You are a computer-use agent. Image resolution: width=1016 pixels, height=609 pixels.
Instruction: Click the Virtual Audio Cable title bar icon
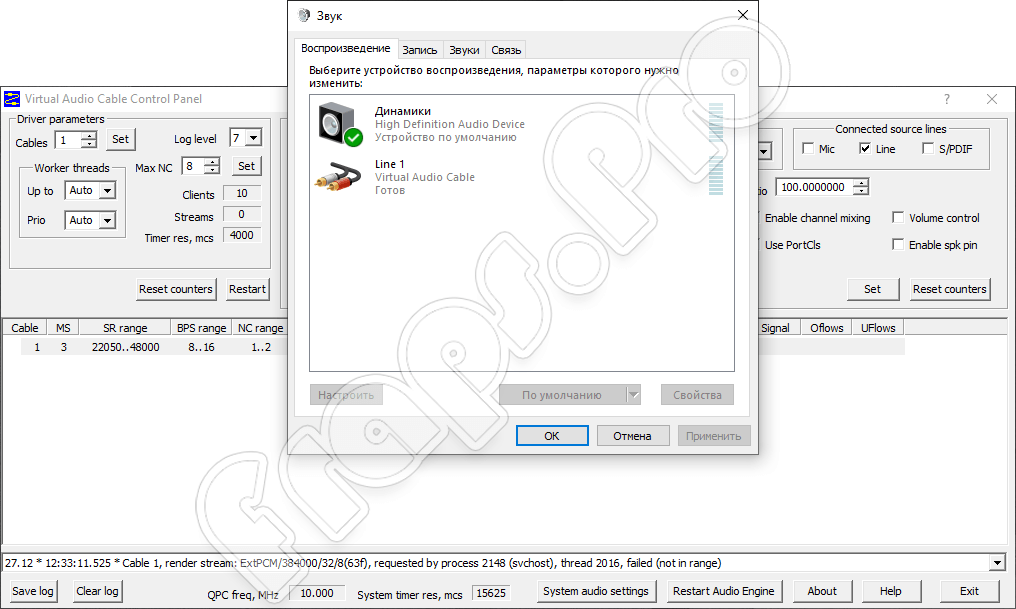tap(12, 99)
